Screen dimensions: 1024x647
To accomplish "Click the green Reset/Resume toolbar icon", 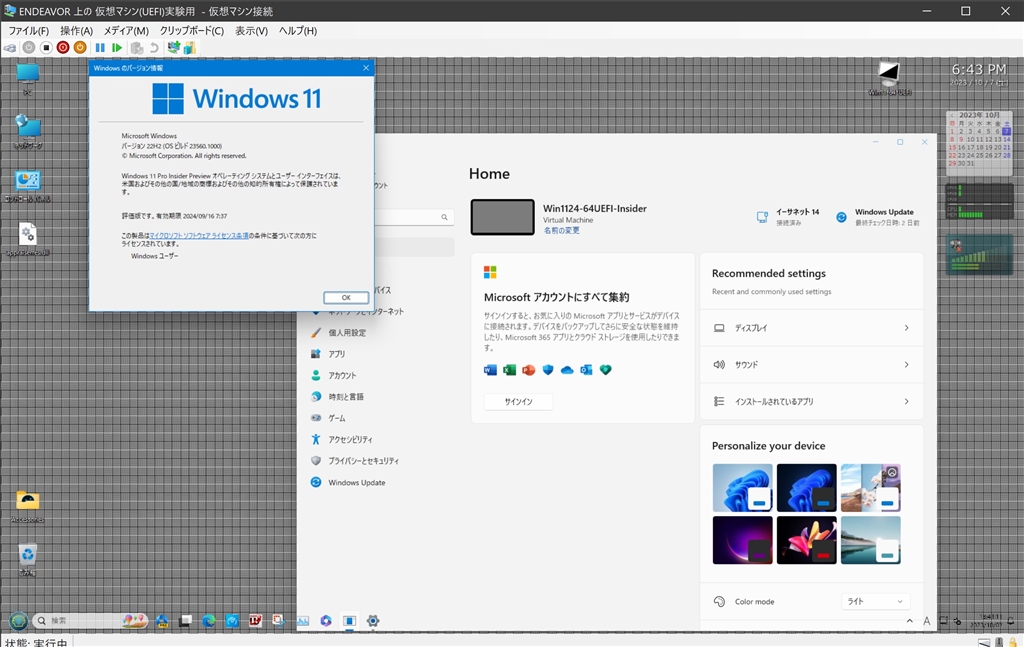I will pos(117,48).
